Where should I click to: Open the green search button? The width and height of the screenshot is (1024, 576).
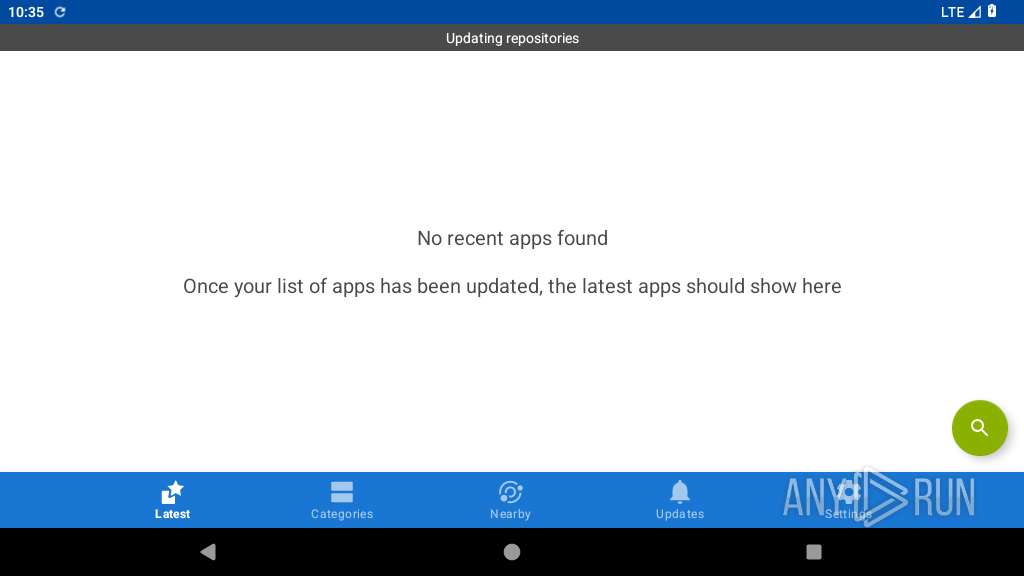[979, 428]
